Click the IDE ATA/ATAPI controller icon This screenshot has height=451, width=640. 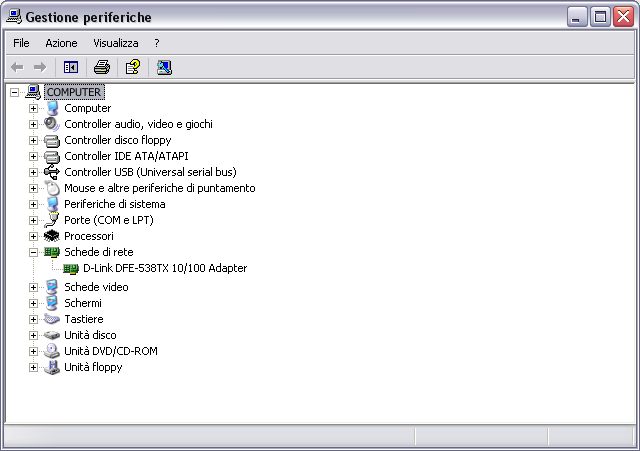[x=52, y=156]
